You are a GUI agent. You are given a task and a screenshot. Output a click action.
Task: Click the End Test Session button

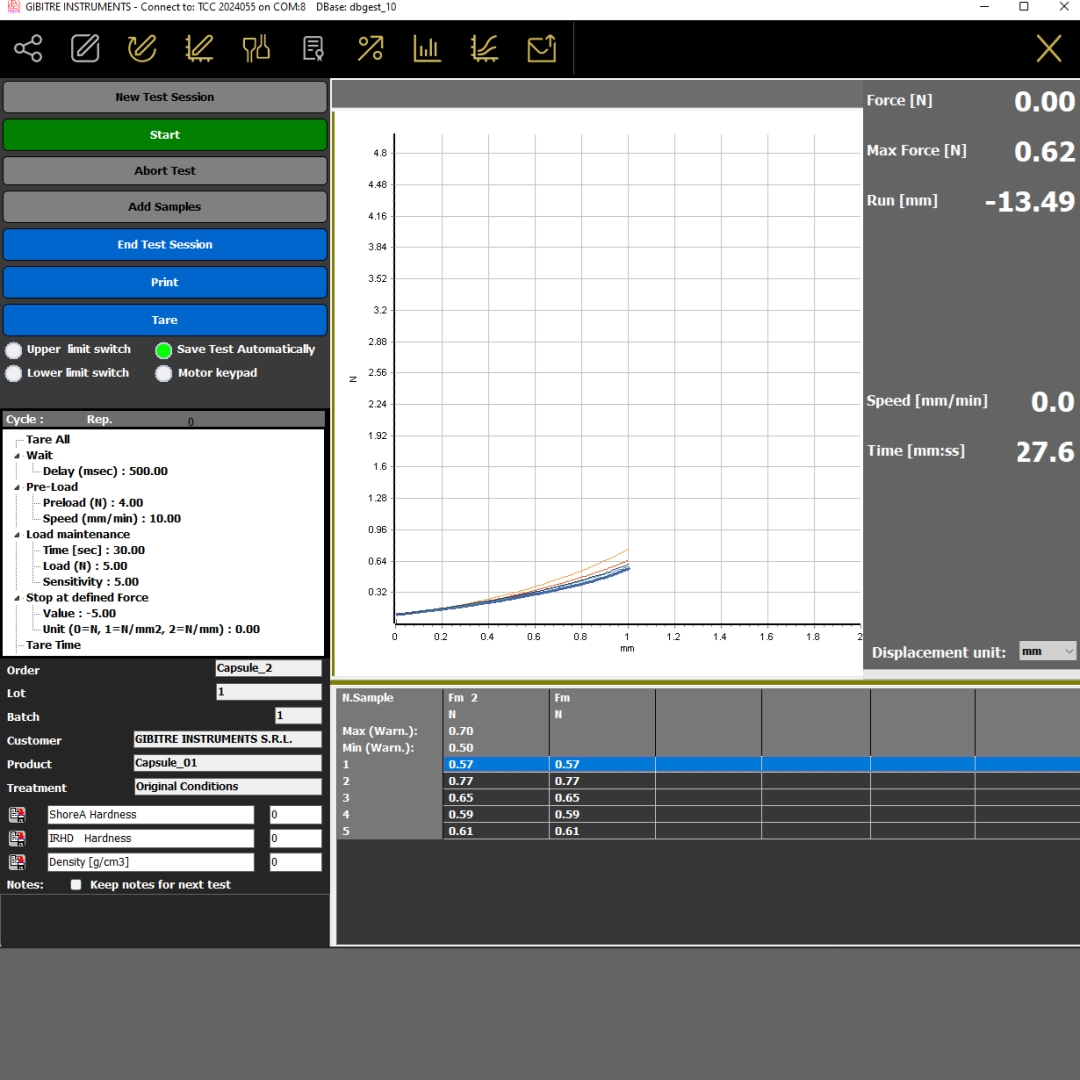click(x=165, y=244)
